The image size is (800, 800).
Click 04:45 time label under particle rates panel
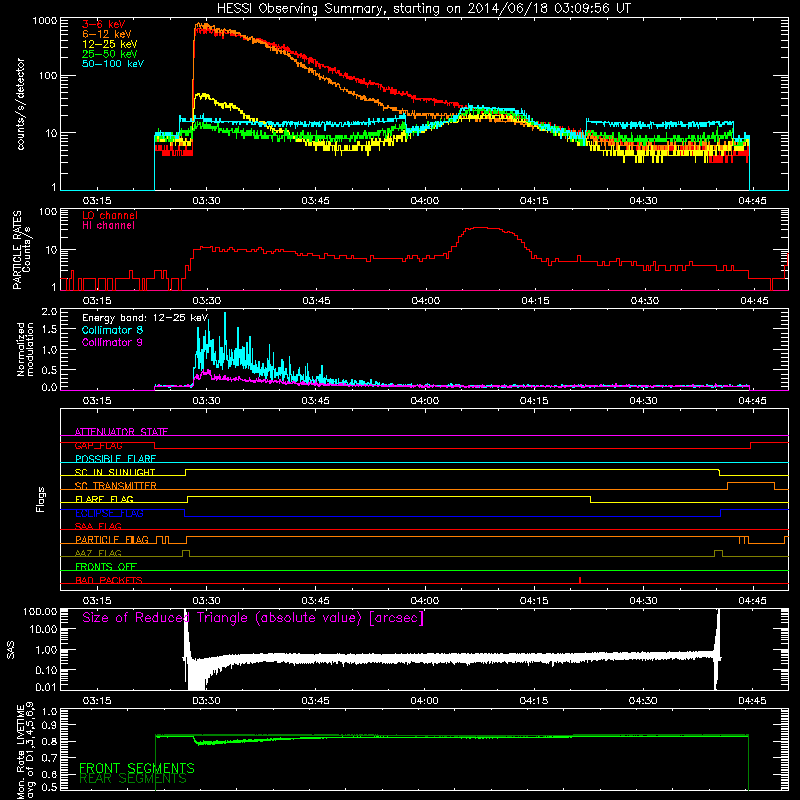pos(754,301)
